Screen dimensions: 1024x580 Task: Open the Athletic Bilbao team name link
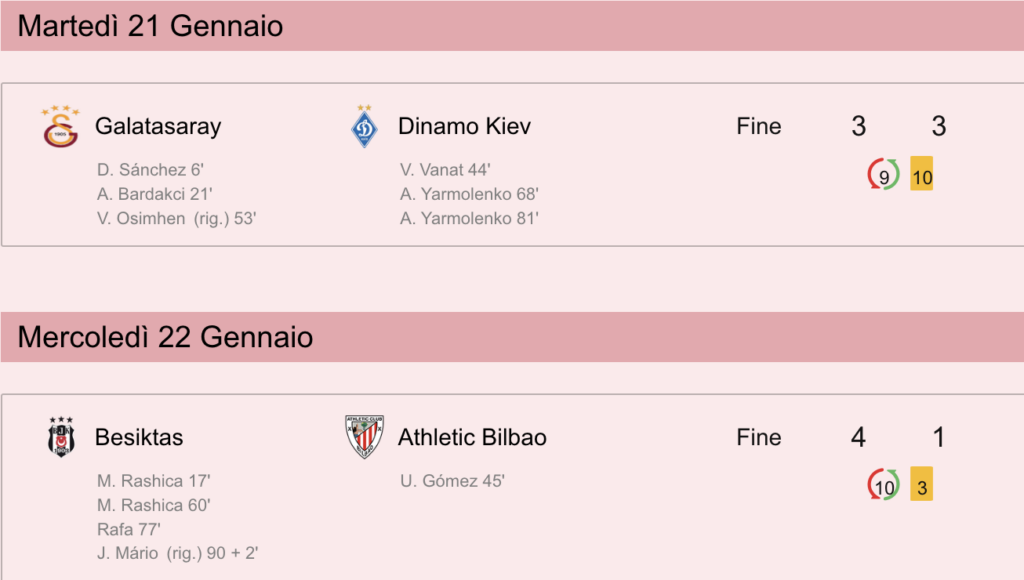472,437
